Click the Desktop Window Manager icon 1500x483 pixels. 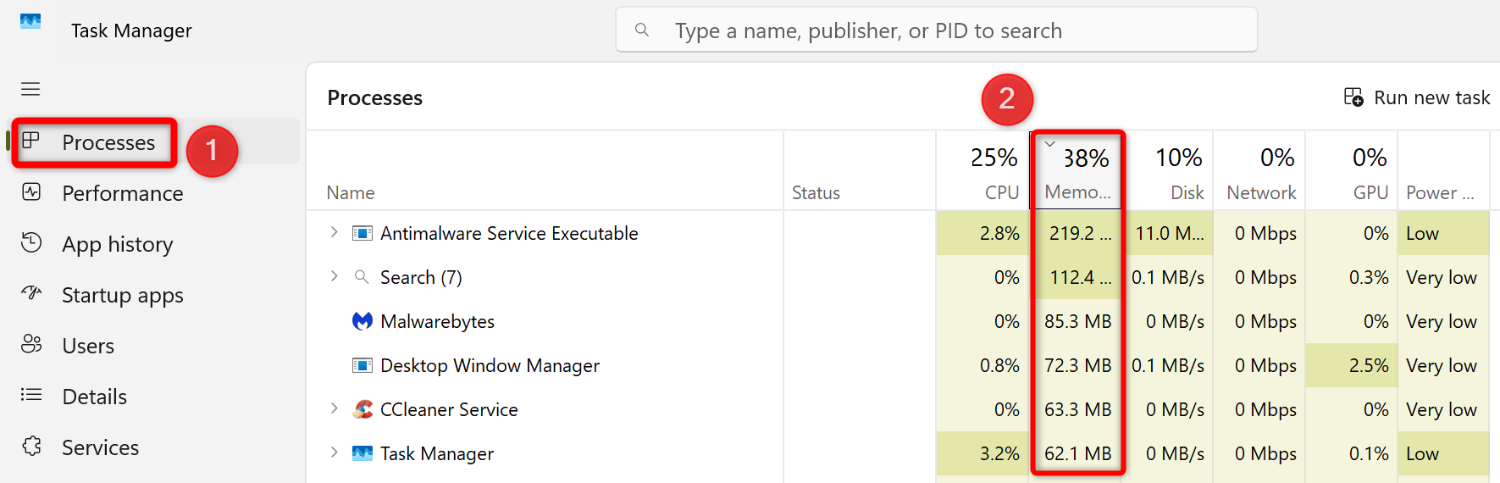[x=362, y=365]
